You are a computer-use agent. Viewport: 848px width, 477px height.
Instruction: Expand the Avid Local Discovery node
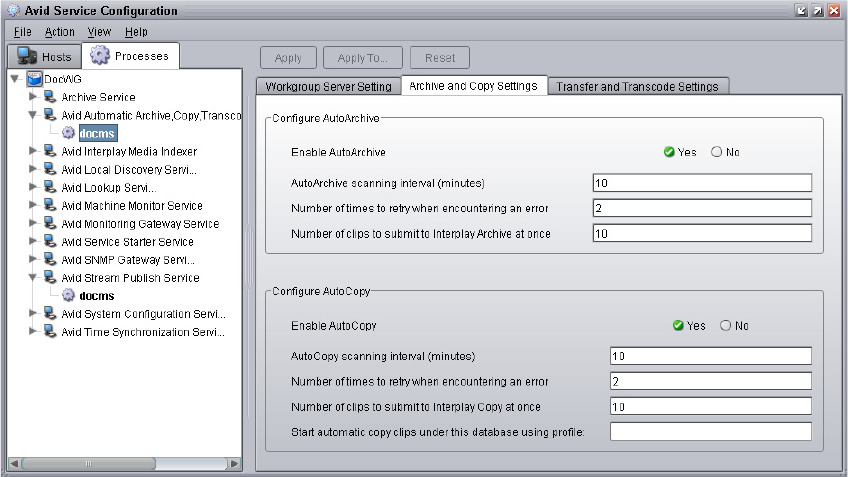[33, 169]
